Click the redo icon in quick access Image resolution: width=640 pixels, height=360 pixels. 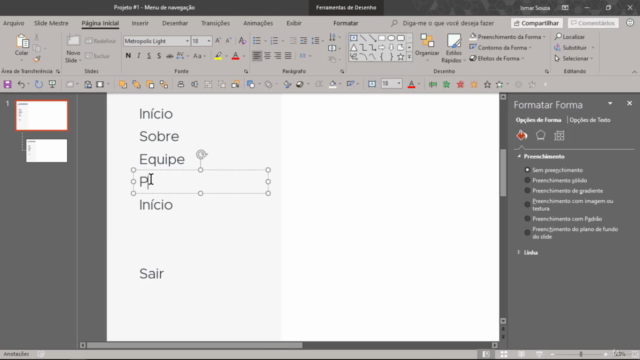[39, 84]
